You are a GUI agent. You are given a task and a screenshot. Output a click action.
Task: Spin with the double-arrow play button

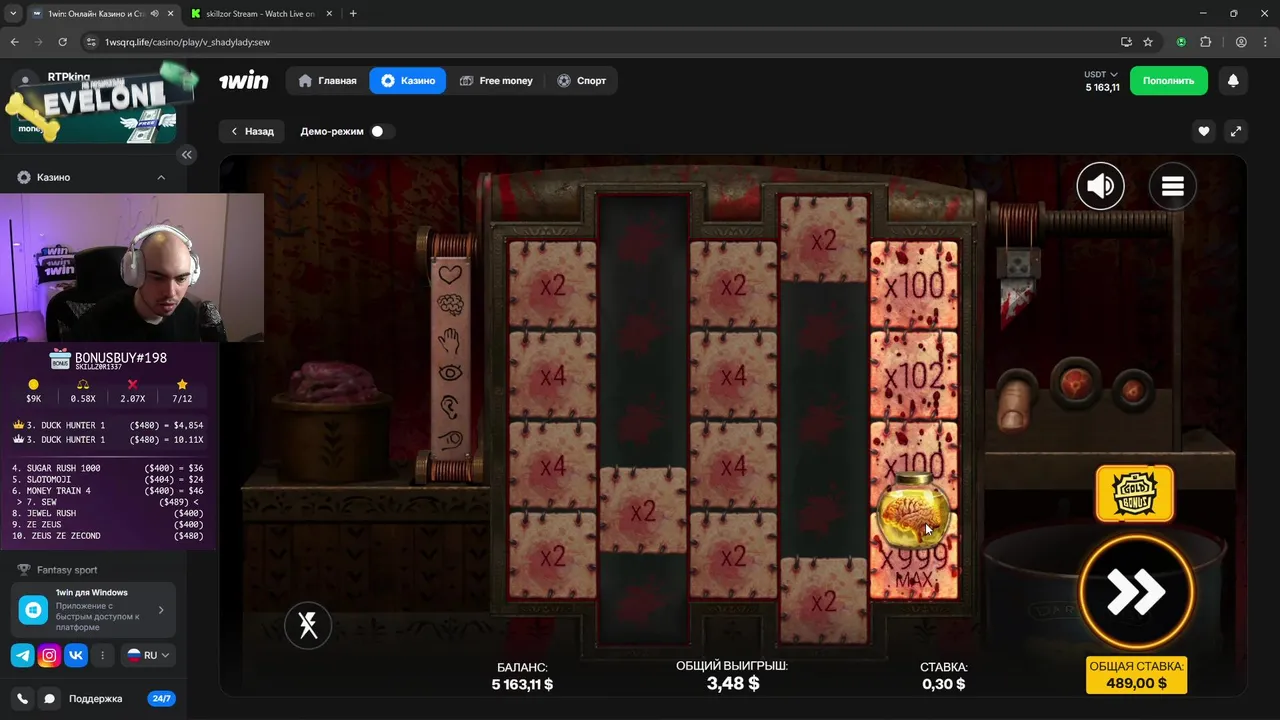point(1136,592)
